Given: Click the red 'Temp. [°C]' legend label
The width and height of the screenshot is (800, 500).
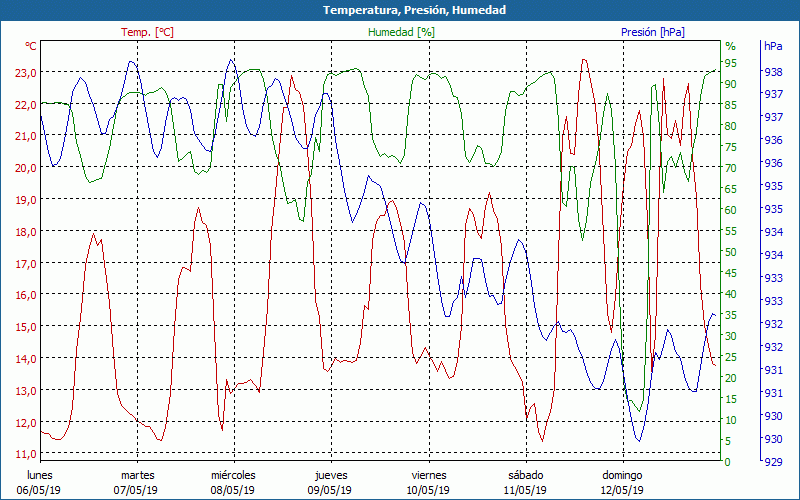Looking at the screenshot, I should (x=147, y=32).
